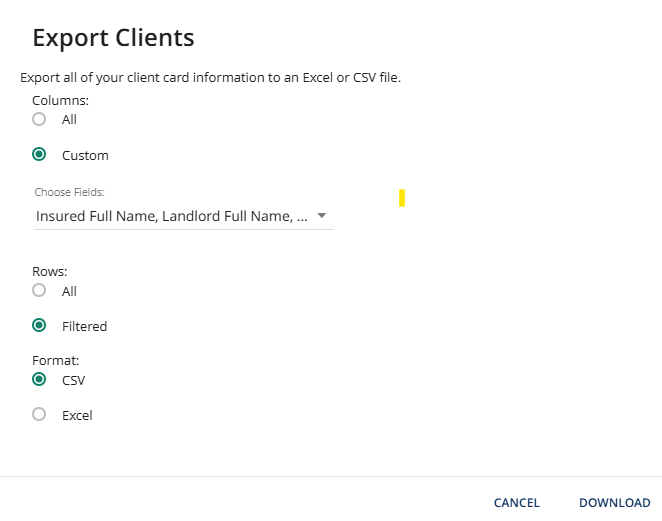Choose the Filtered rows radio button

point(39,325)
